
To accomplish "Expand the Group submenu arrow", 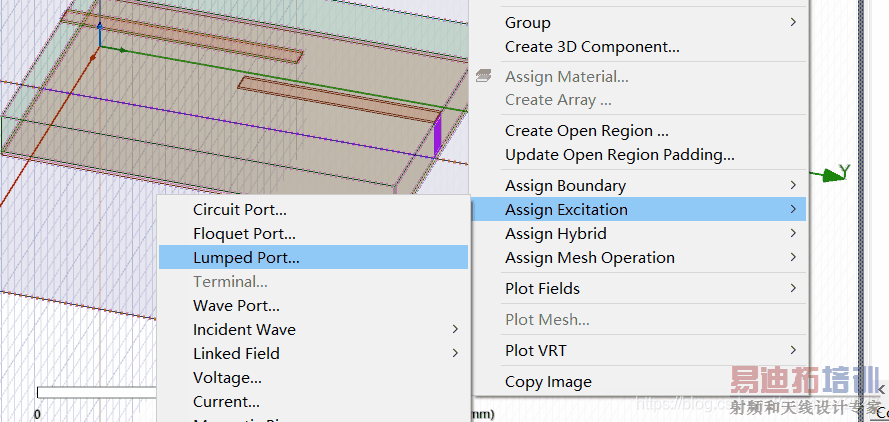I will pos(793,22).
